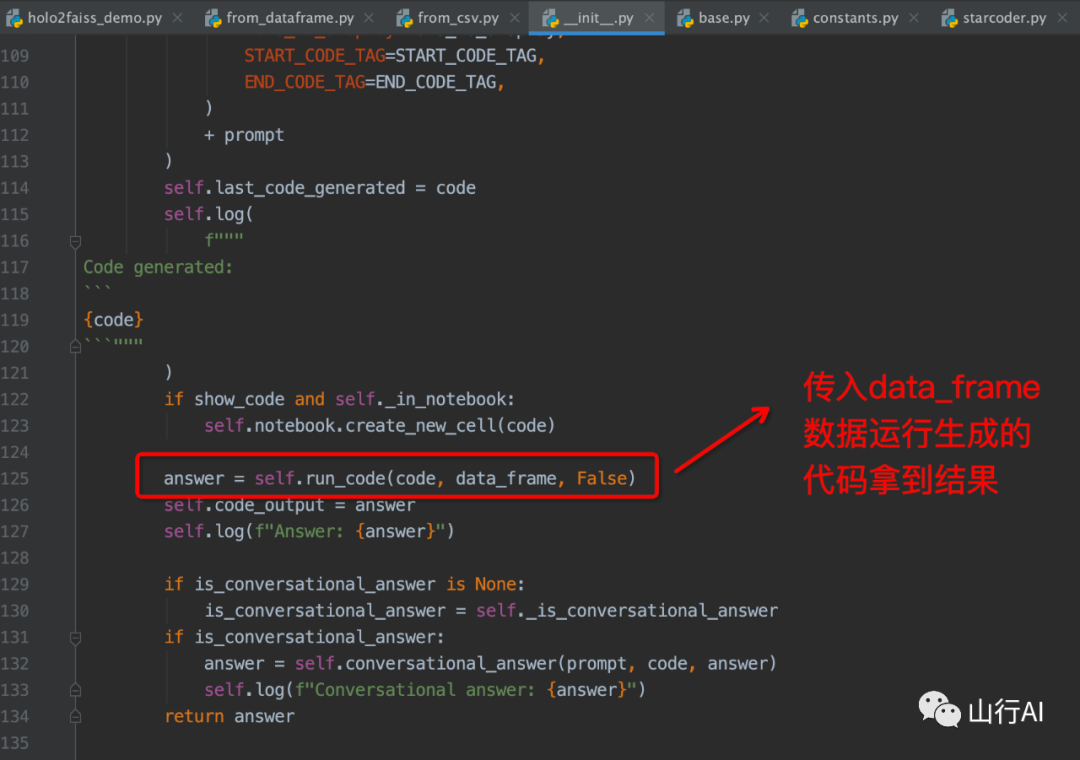Click the Python file icon on from_csv.py
Image resolution: width=1080 pixels, height=760 pixels.
(404, 19)
